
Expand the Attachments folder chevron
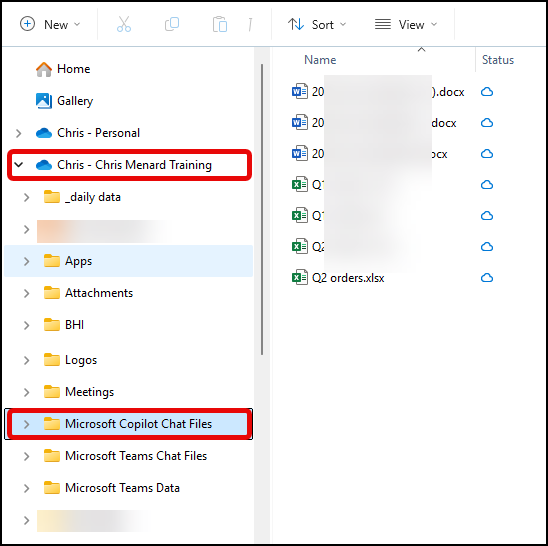coord(27,294)
